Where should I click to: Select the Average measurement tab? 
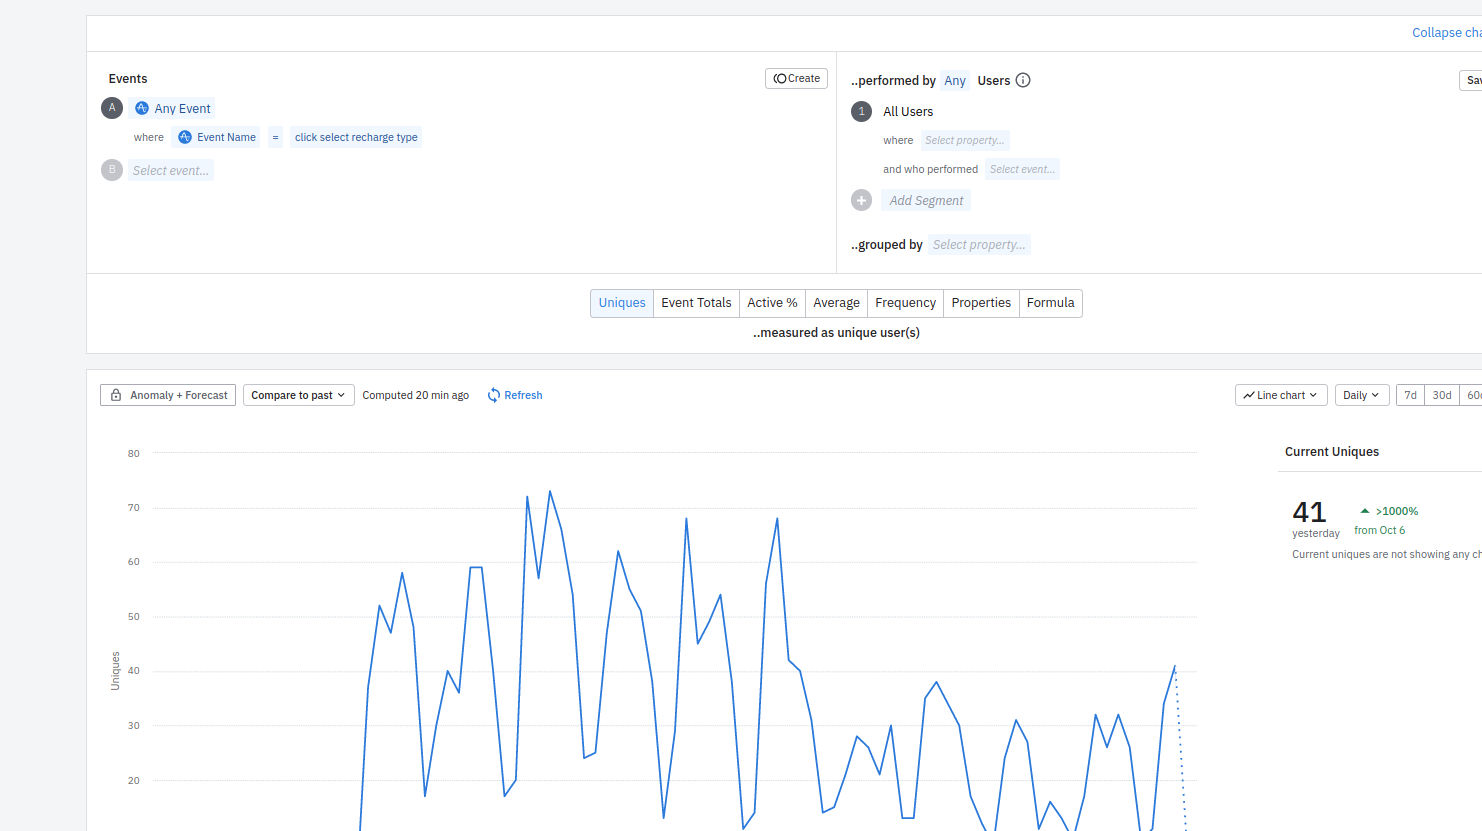coord(836,303)
